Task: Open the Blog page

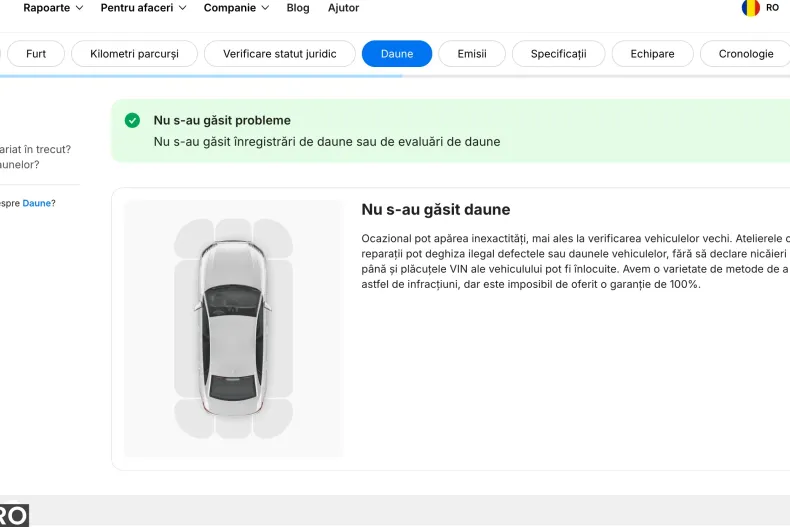Action: point(298,8)
